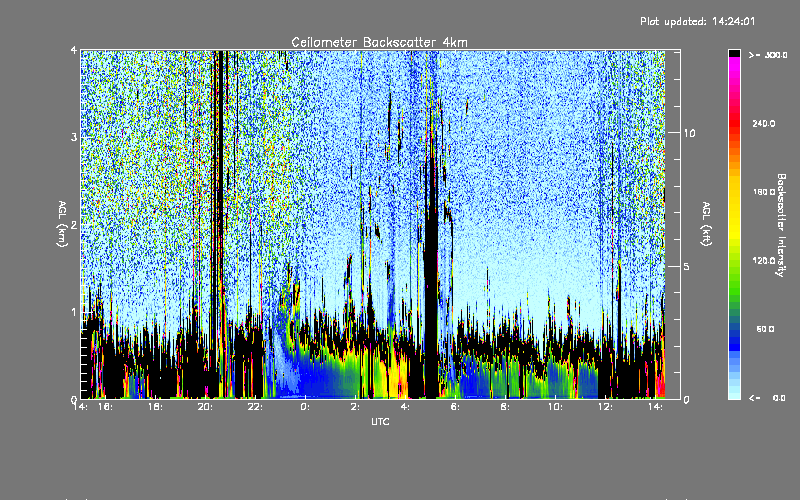Select the '120.0' colorbar value
Image resolution: width=800 pixels, height=500 pixels.
(x=763, y=260)
